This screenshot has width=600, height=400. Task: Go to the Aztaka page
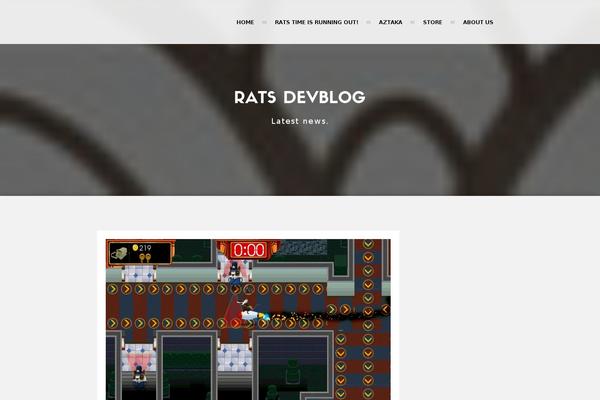coord(390,22)
